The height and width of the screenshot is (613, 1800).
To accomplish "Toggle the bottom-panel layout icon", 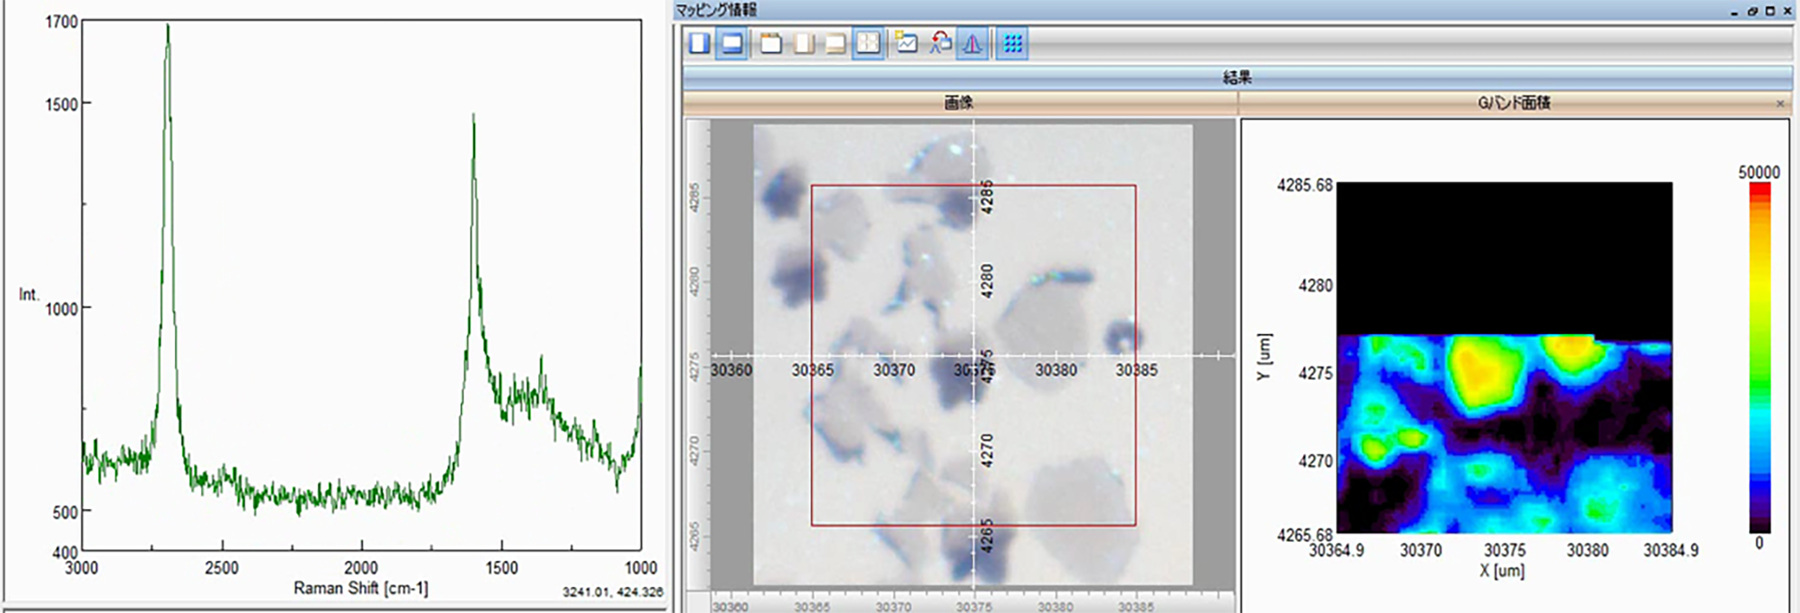I will pos(732,43).
